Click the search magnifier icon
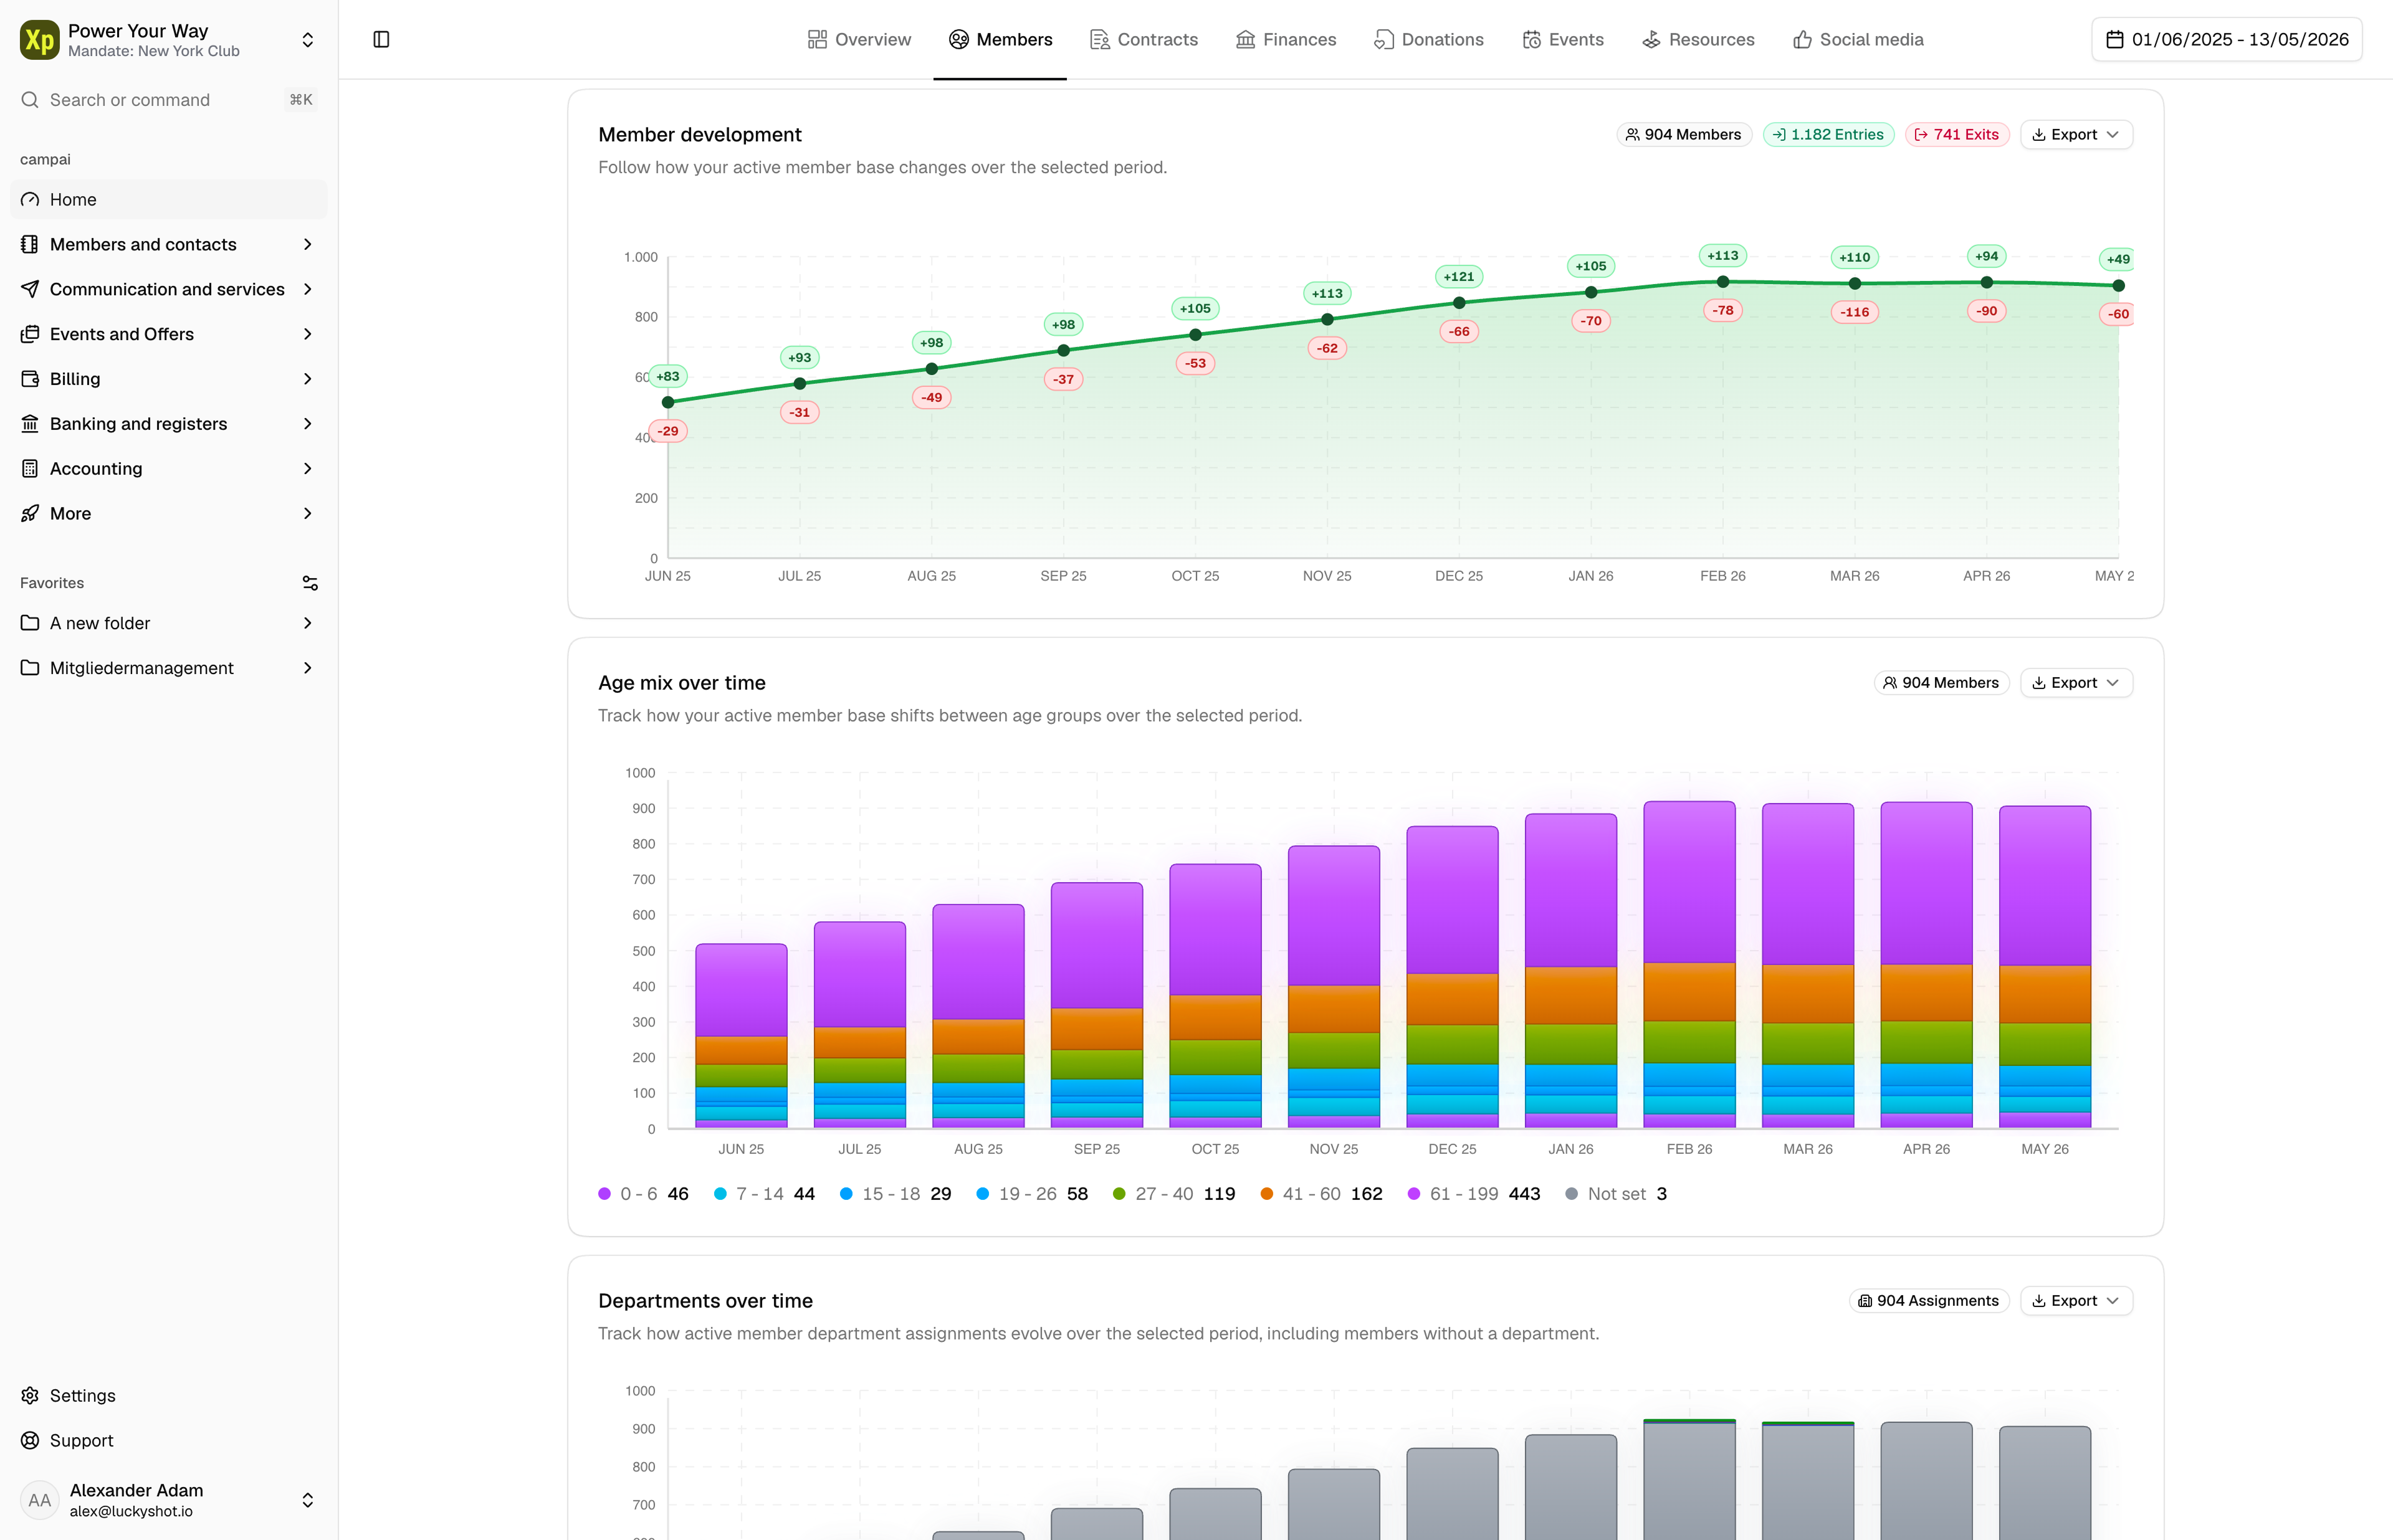2393x1540 pixels. click(30, 100)
